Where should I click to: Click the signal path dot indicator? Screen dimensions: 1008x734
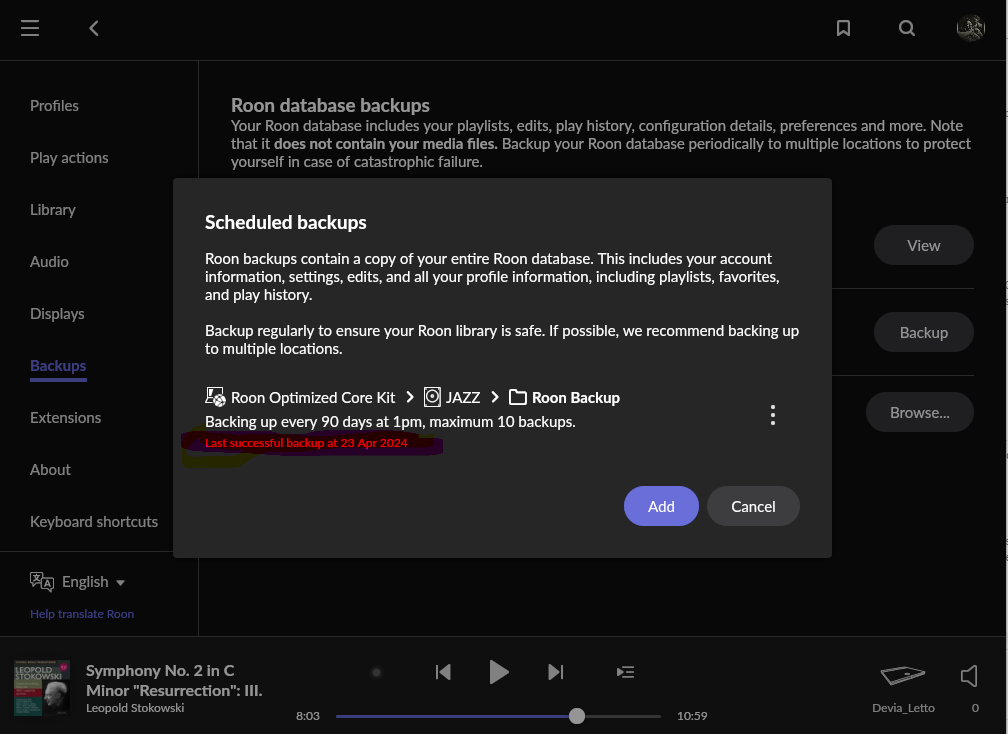377,672
